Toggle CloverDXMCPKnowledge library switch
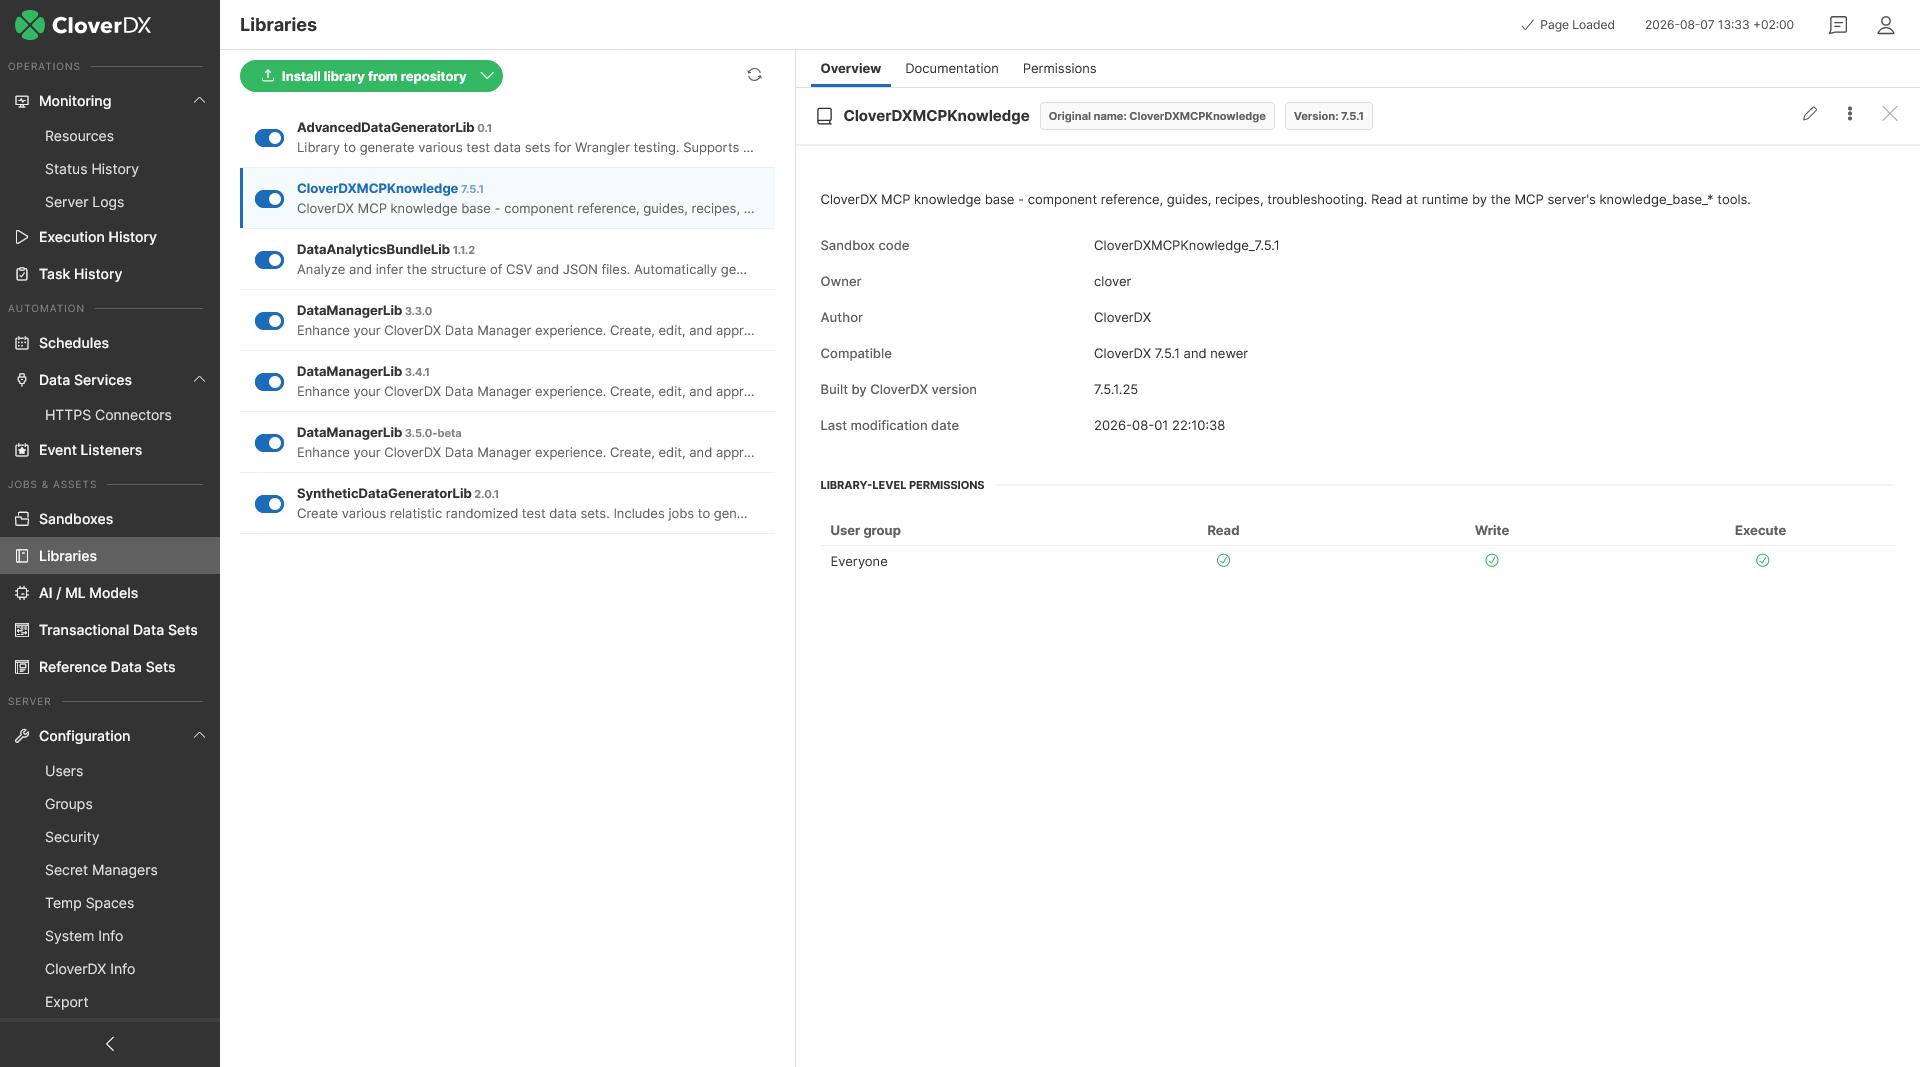This screenshot has height=1067, width=1920. pyautogui.click(x=270, y=199)
